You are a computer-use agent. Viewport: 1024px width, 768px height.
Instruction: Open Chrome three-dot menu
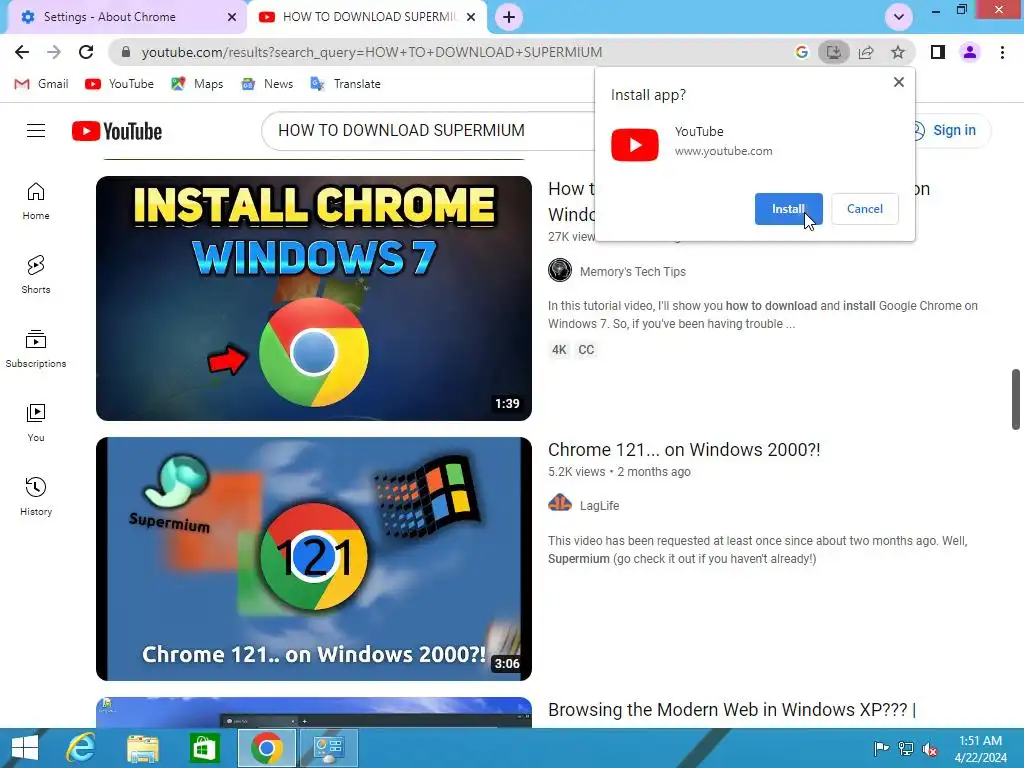pyautogui.click(x=1002, y=52)
